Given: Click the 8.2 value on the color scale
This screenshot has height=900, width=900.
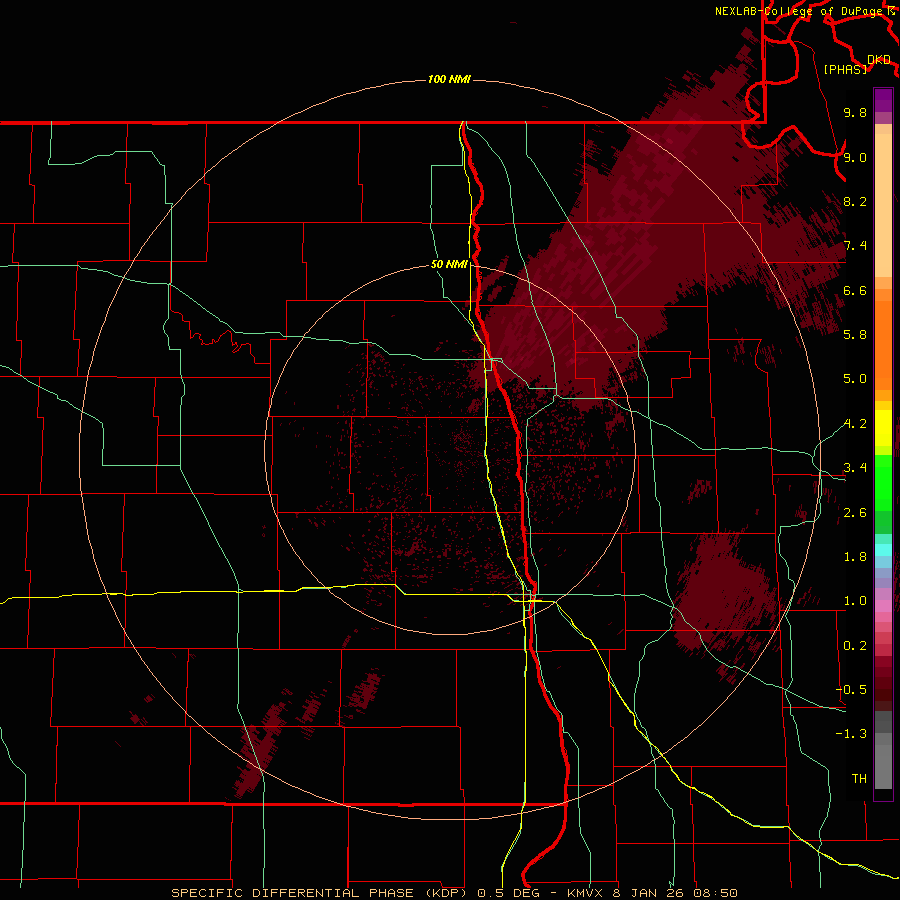Looking at the screenshot, I should pyautogui.click(x=855, y=201).
